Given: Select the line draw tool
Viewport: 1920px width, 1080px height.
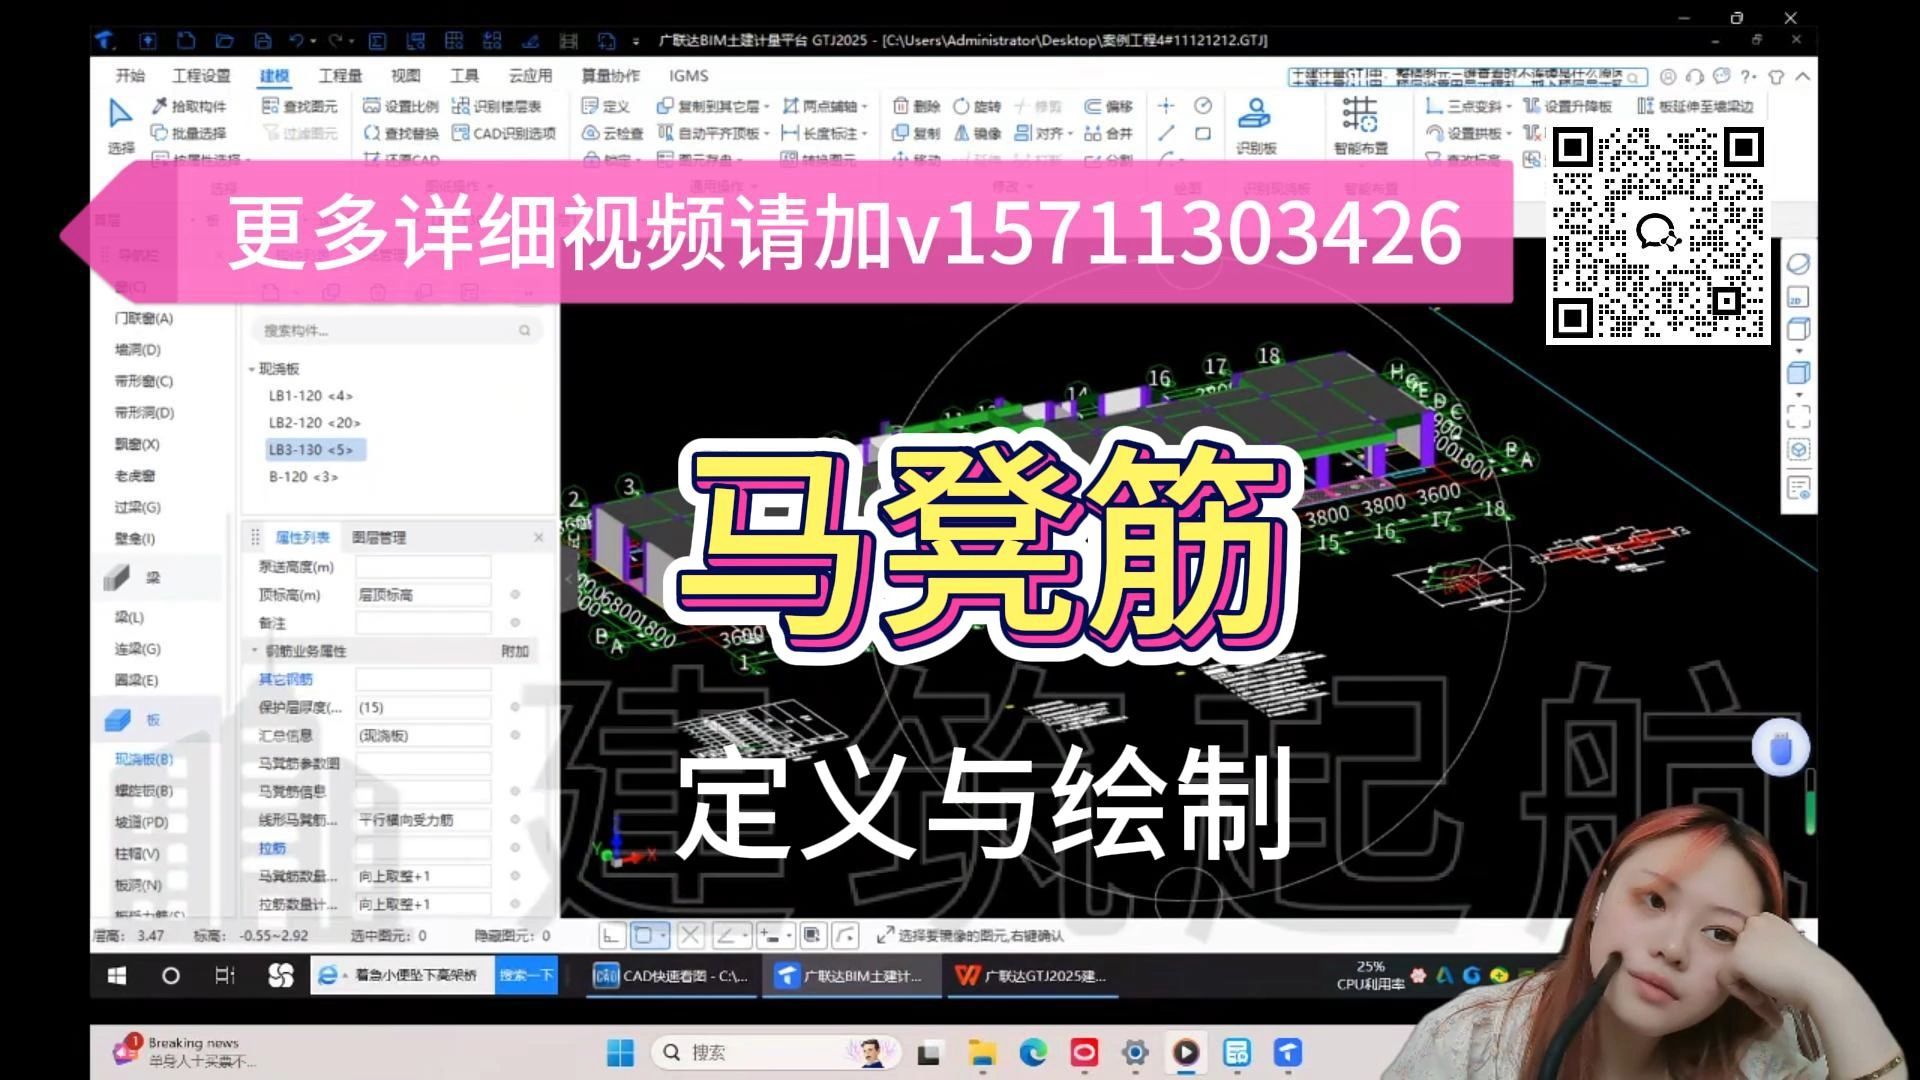Looking at the screenshot, I should pyautogui.click(x=1166, y=133).
